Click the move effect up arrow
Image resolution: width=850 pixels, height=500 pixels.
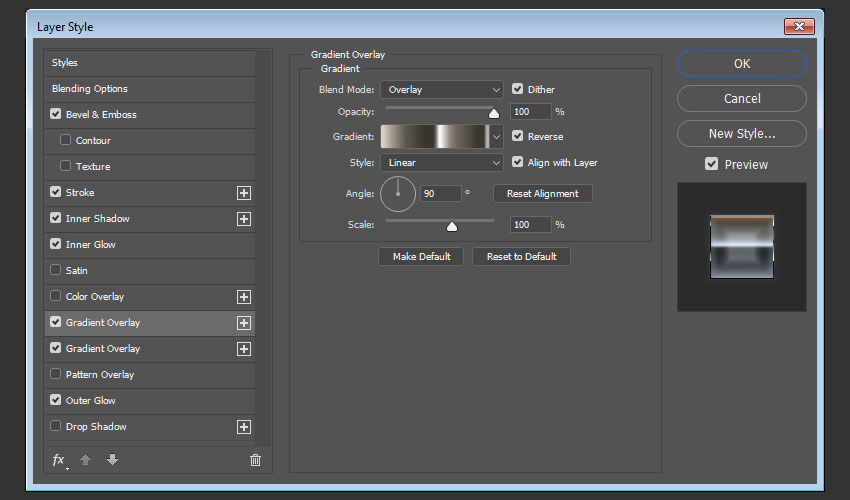[x=86, y=460]
